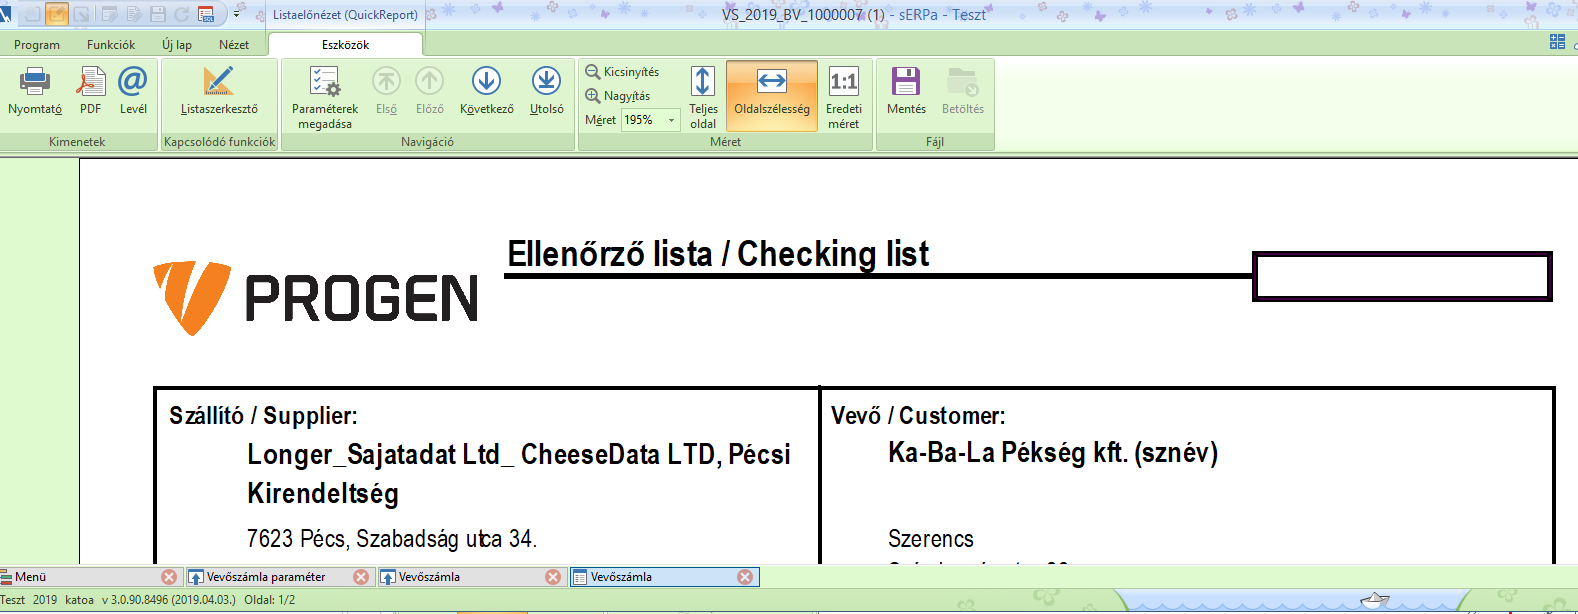Click into the Méret zoom percentage field
The height and width of the screenshot is (614, 1578).
[642, 120]
